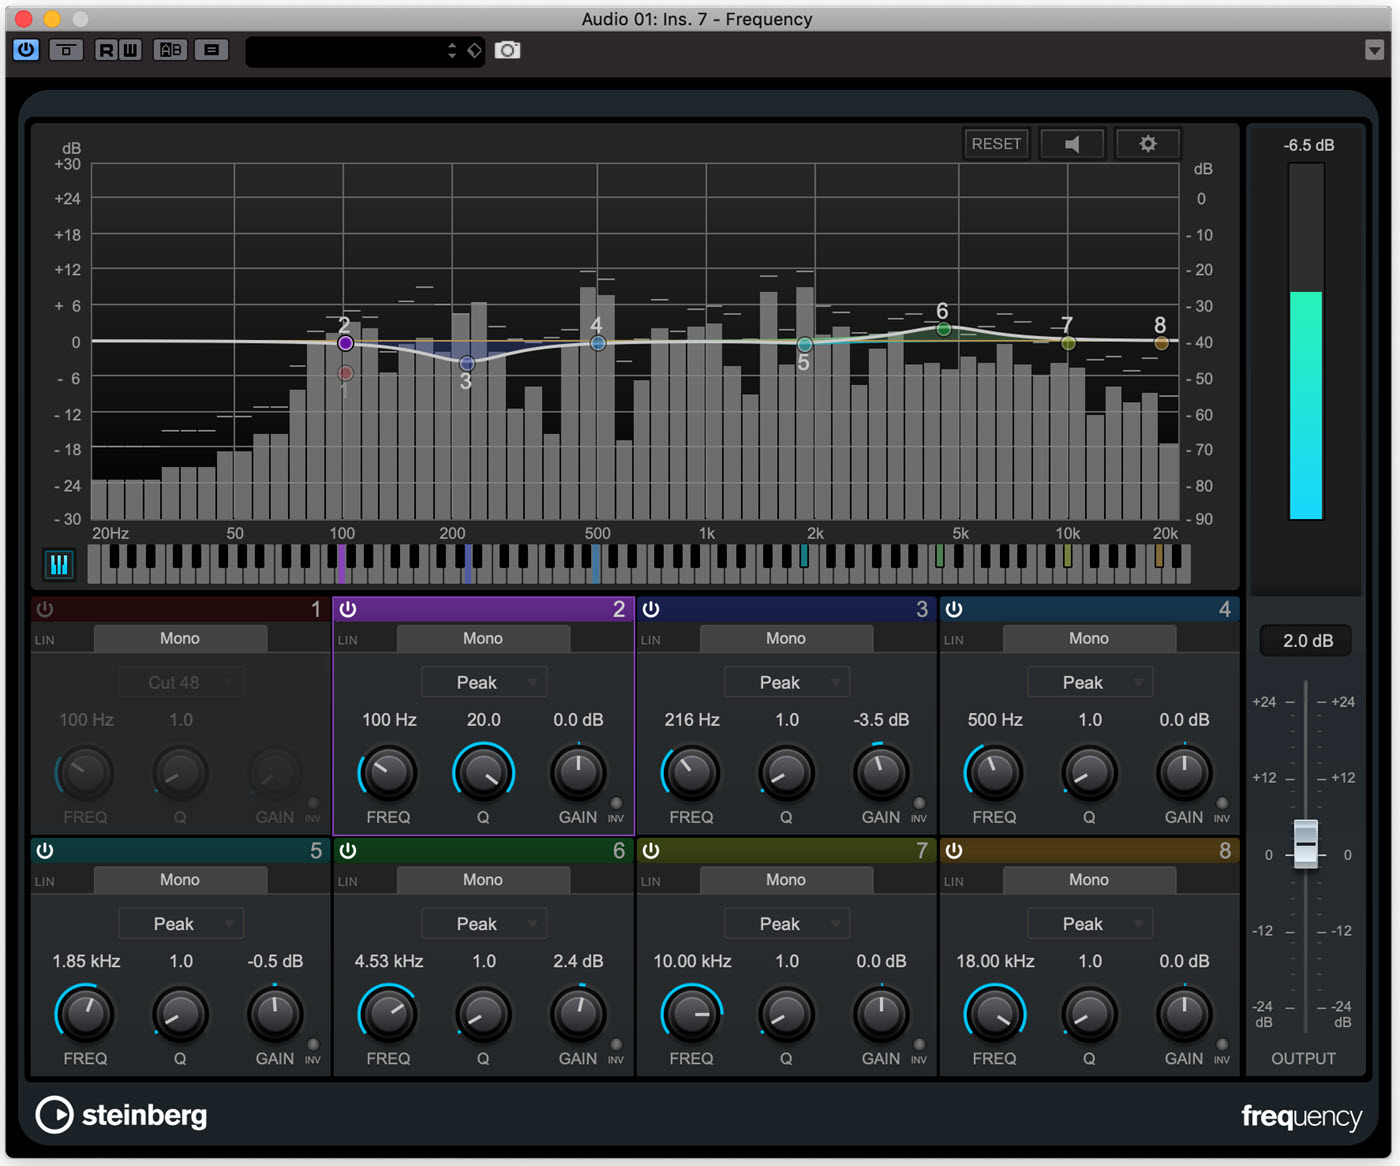Toggle the piano keyboard display icon
The height and width of the screenshot is (1166, 1400).
point(59,565)
